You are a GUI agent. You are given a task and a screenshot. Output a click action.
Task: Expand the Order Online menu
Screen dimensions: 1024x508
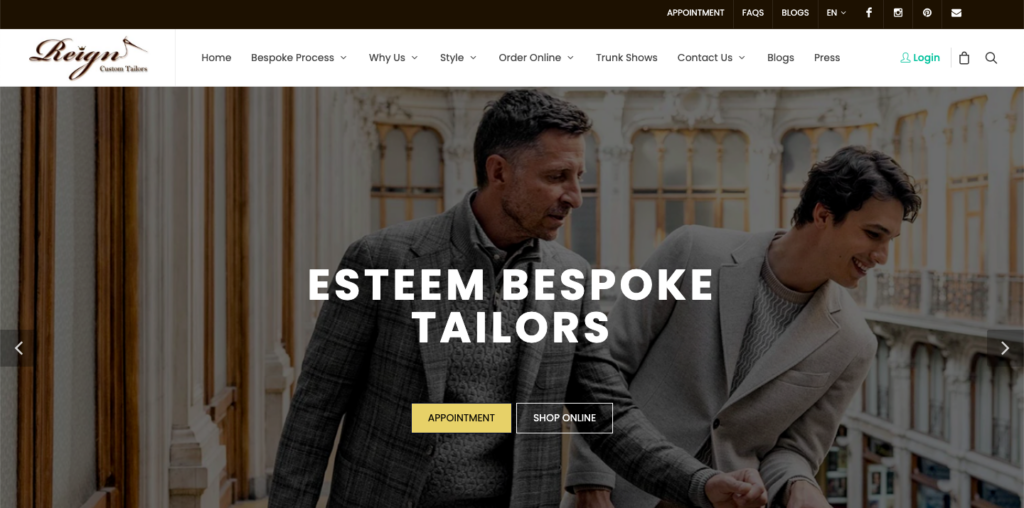click(536, 58)
